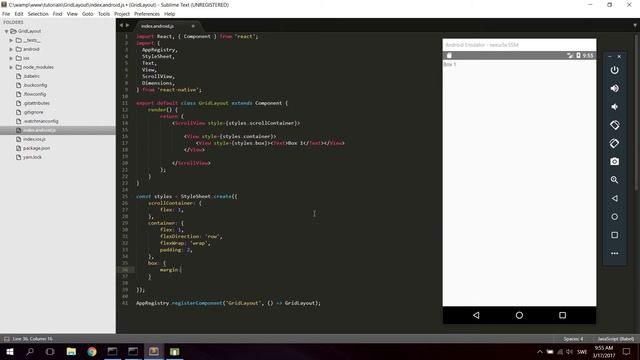Open .babelrc in the sidebar
The image size is (640, 360).
[31, 76]
